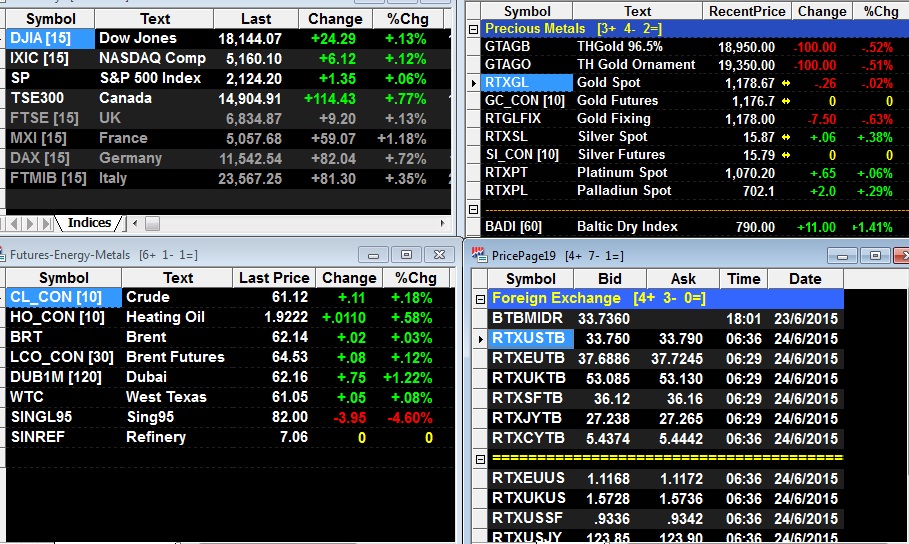The height and width of the screenshot is (544, 909).
Task: Minimize the Futures-Energy-Metals window
Action: 374,255
